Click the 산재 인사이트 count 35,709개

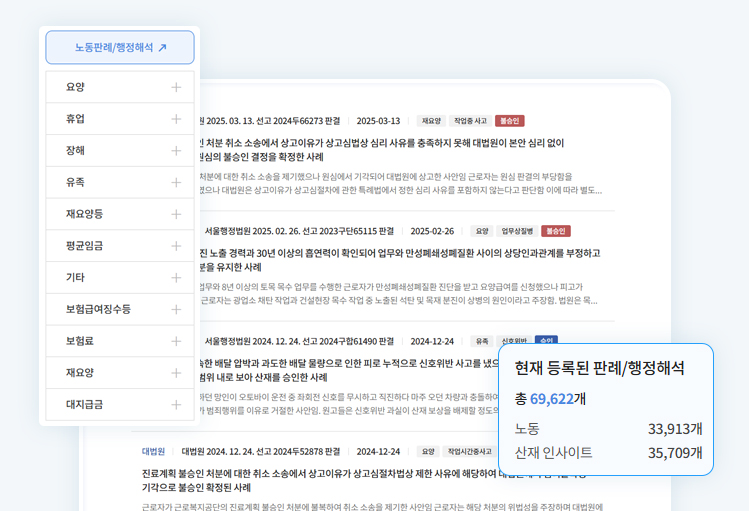pos(675,452)
